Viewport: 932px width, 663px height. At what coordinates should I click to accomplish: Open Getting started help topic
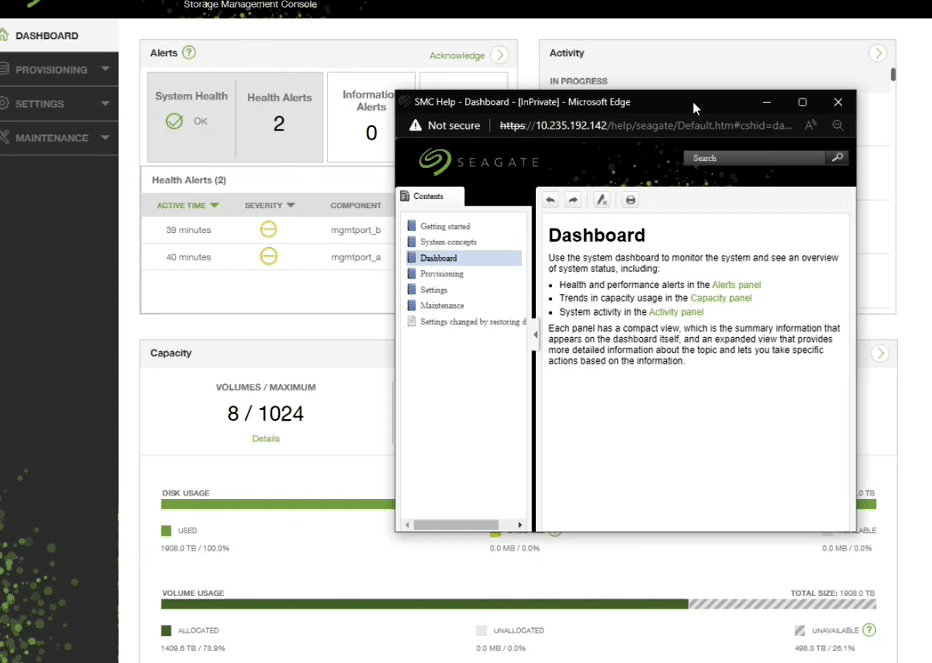(445, 226)
